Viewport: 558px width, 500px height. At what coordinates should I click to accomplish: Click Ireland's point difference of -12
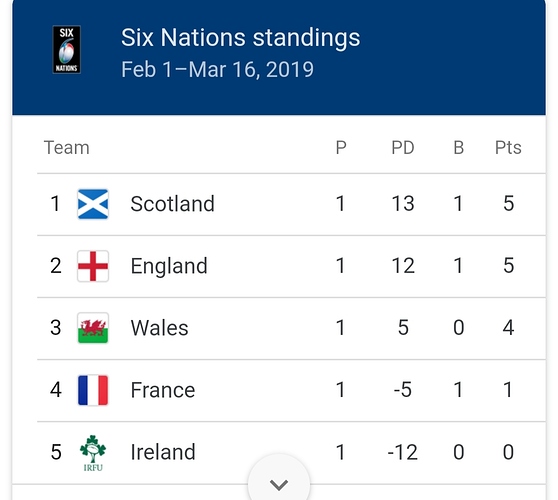[402, 452]
